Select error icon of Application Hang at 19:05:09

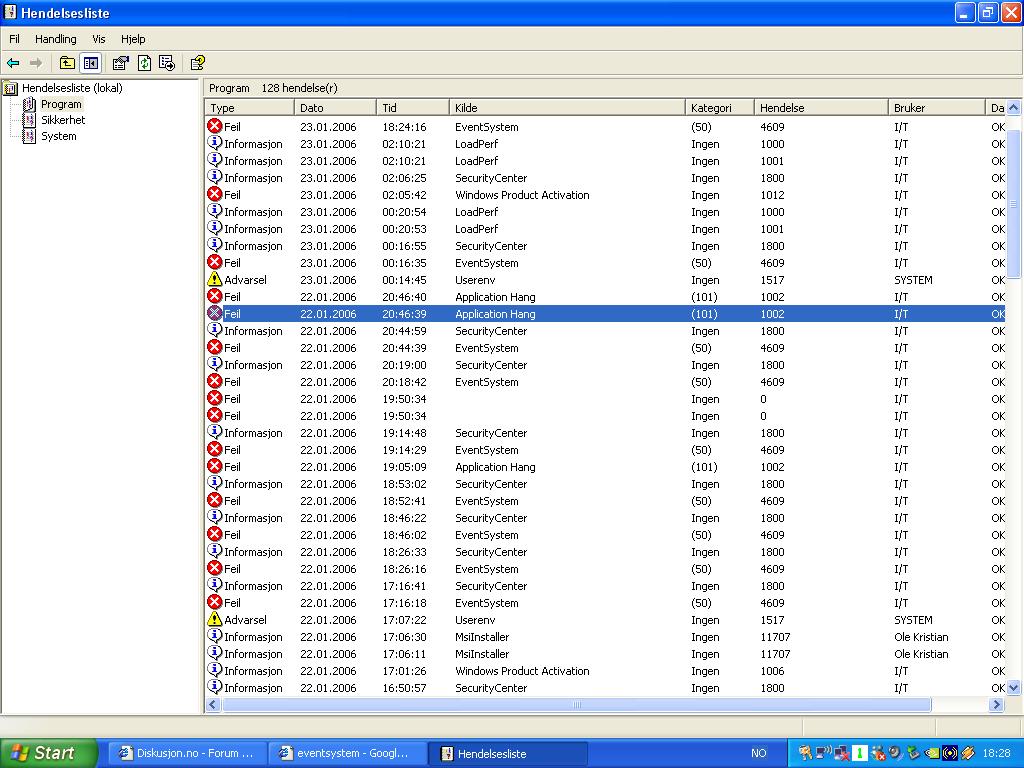pyautogui.click(x=214, y=466)
